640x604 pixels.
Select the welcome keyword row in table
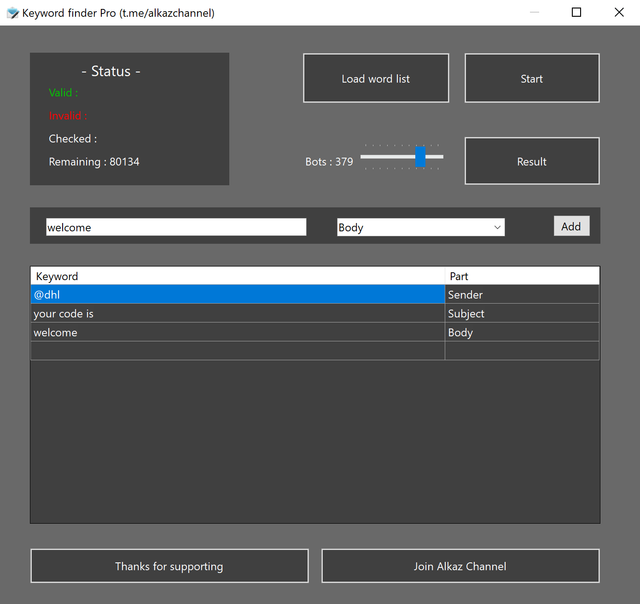point(237,333)
